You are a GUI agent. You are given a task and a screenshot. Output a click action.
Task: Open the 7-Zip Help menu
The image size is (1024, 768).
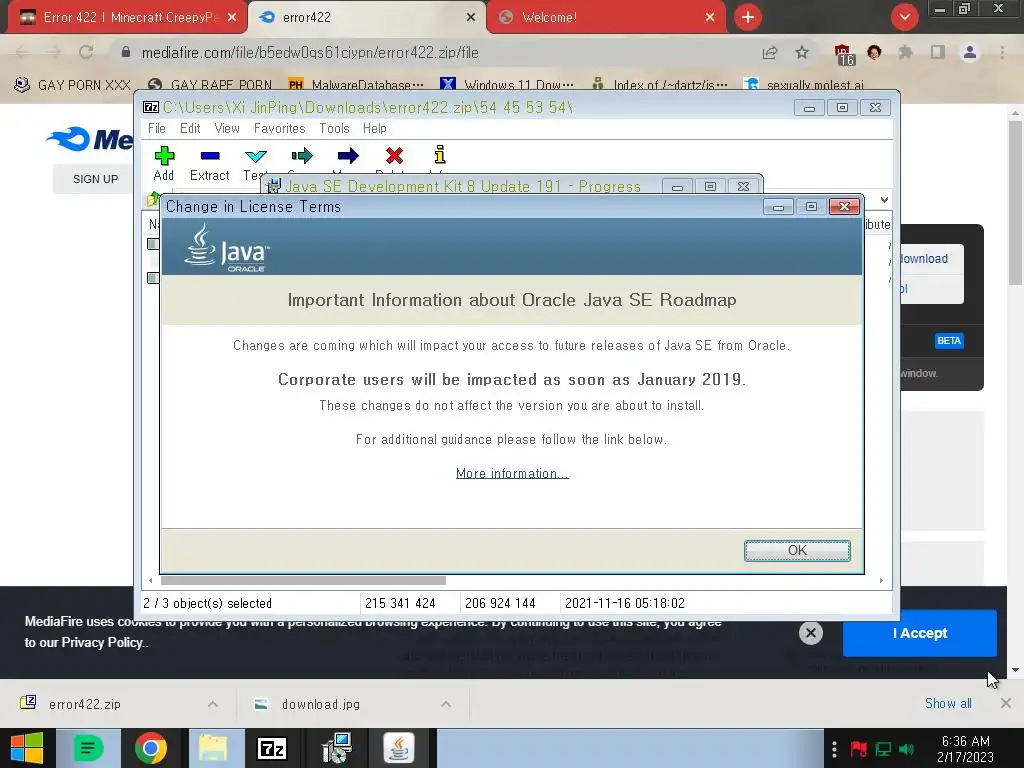(375, 129)
